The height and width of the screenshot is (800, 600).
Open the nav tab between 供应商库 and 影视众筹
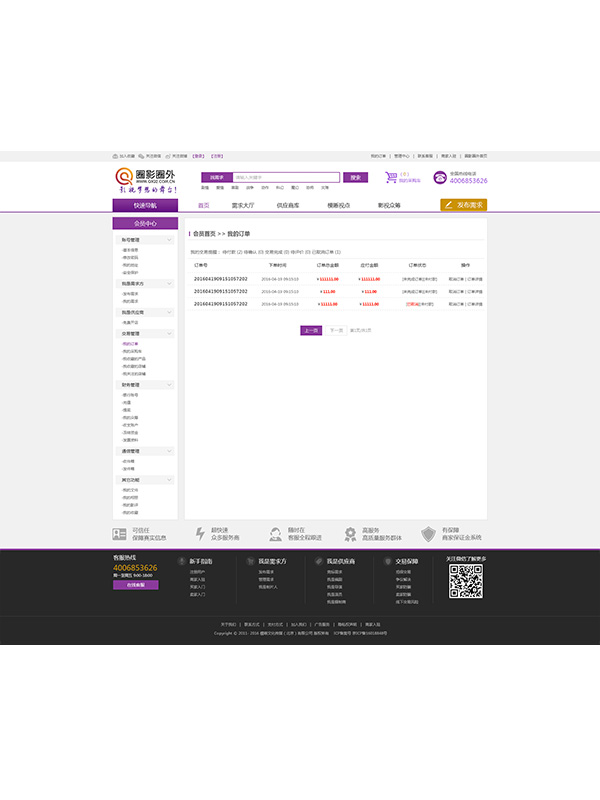[339, 206]
